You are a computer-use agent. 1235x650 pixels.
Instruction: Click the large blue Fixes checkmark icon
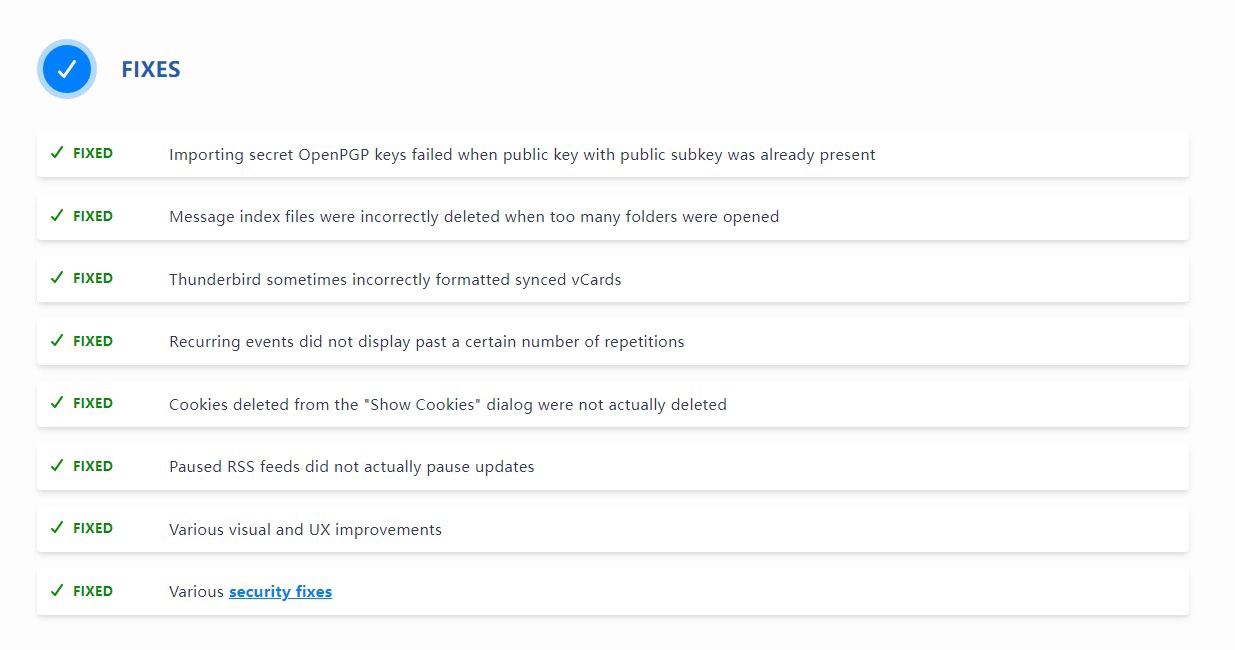(x=66, y=69)
